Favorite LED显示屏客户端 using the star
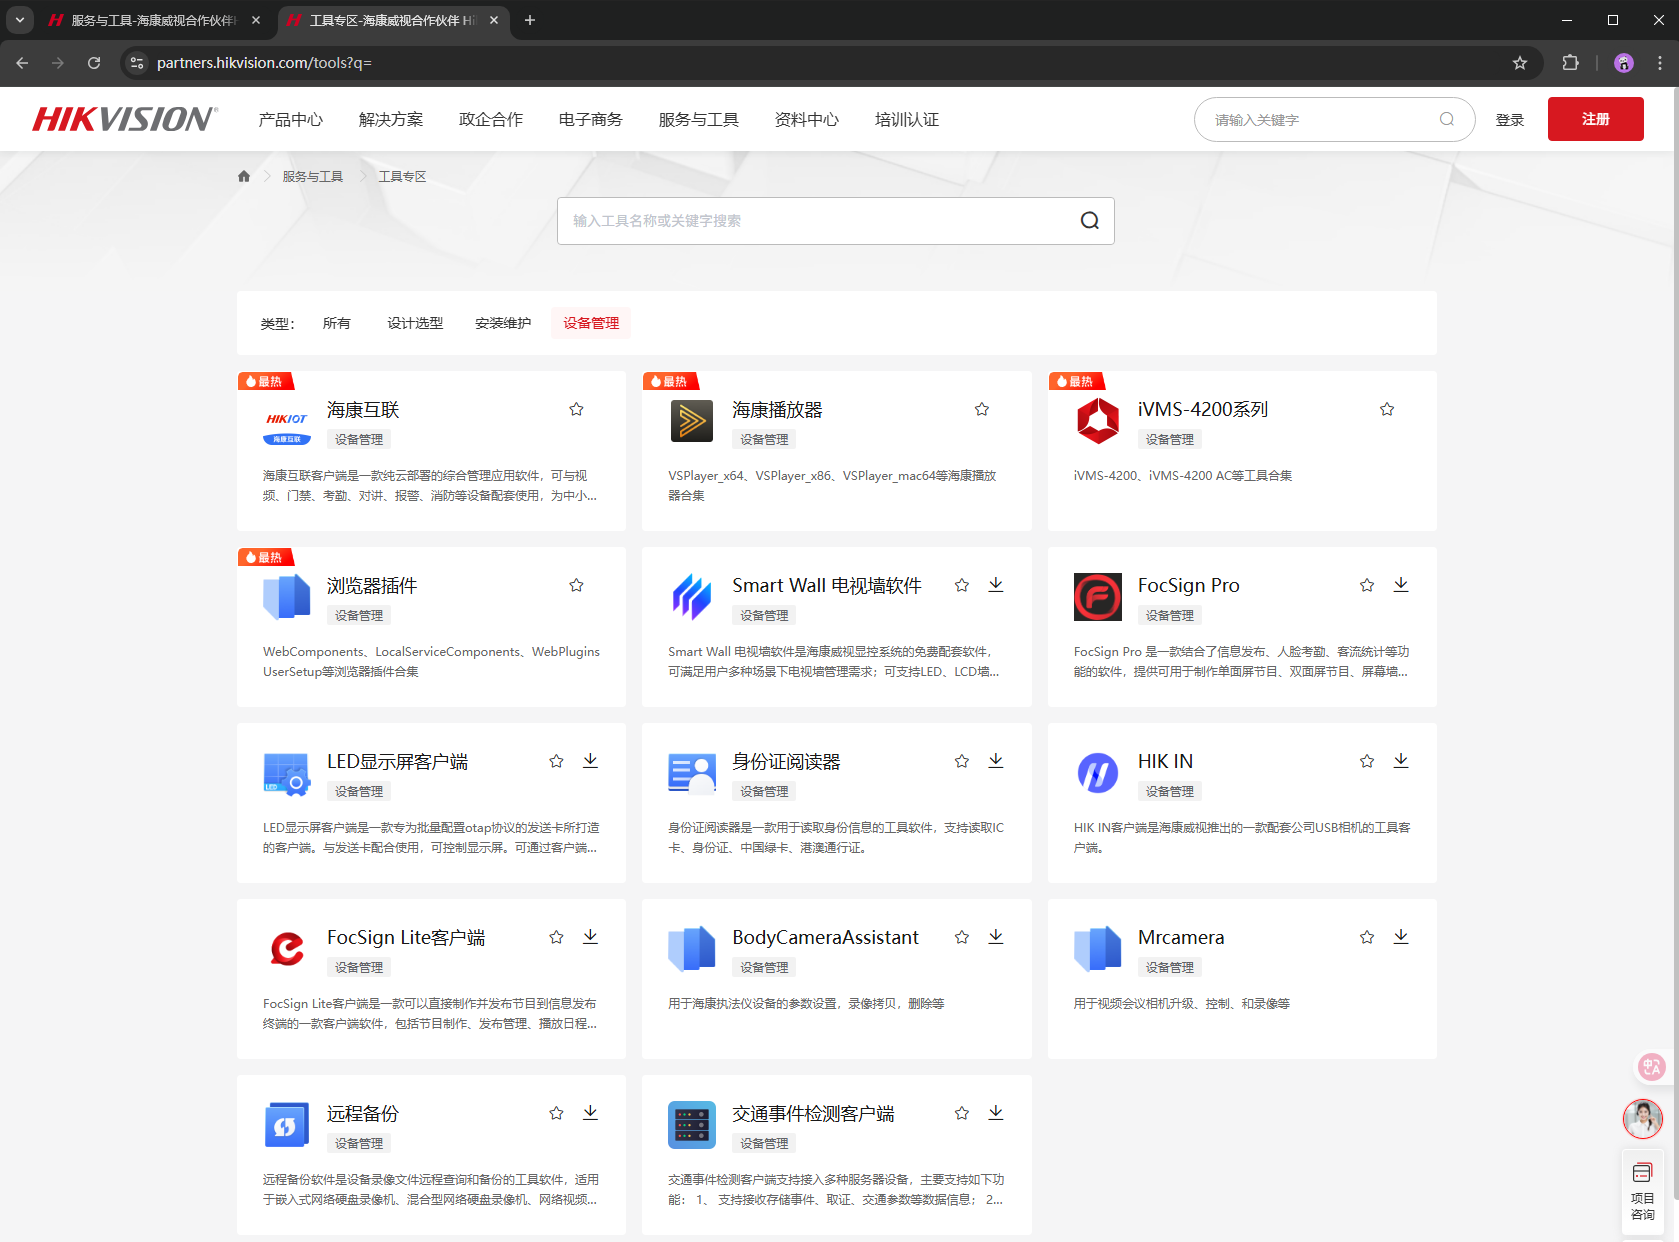1679x1242 pixels. (556, 761)
